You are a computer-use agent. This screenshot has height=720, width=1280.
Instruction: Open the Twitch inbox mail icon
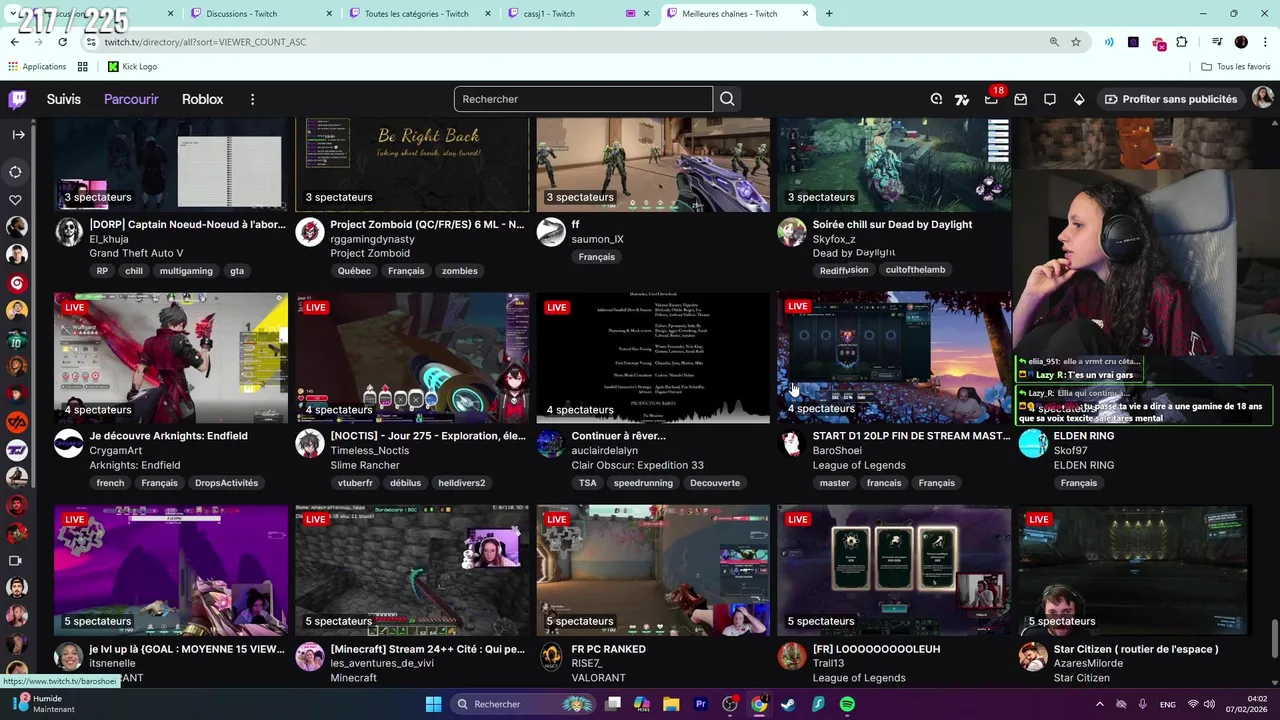1021,99
